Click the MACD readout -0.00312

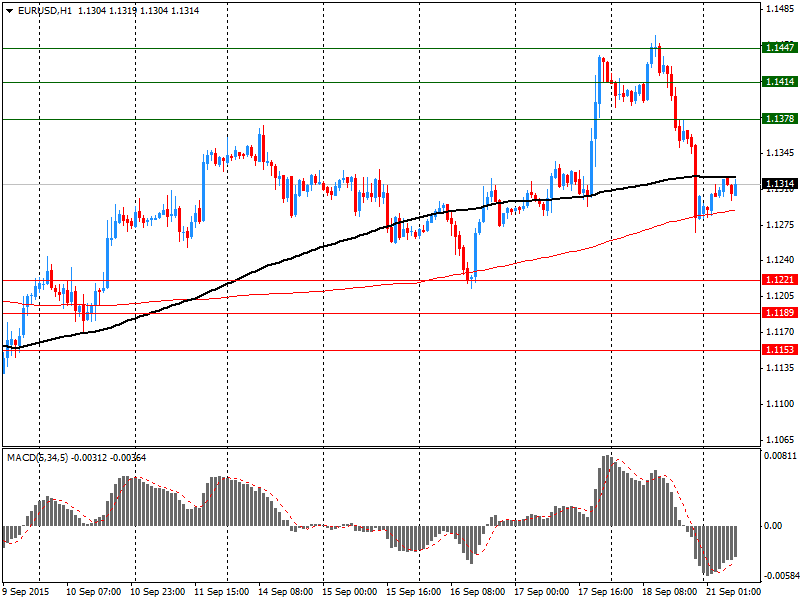point(89,458)
